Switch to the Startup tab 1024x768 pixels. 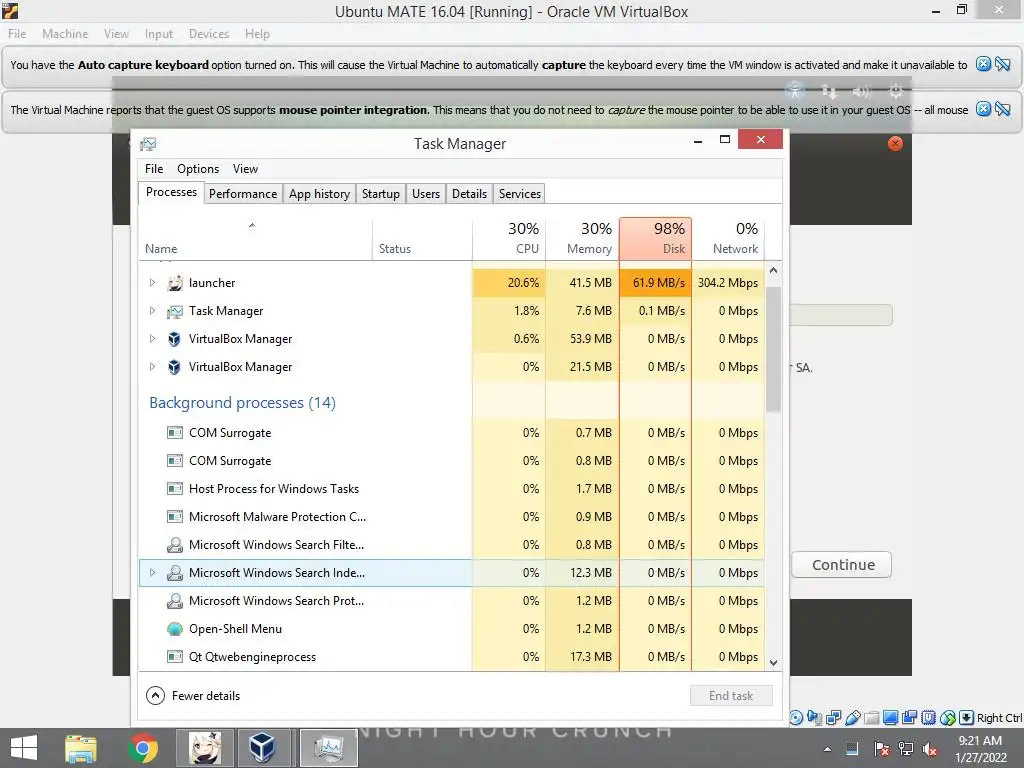(x=381, y=194)
